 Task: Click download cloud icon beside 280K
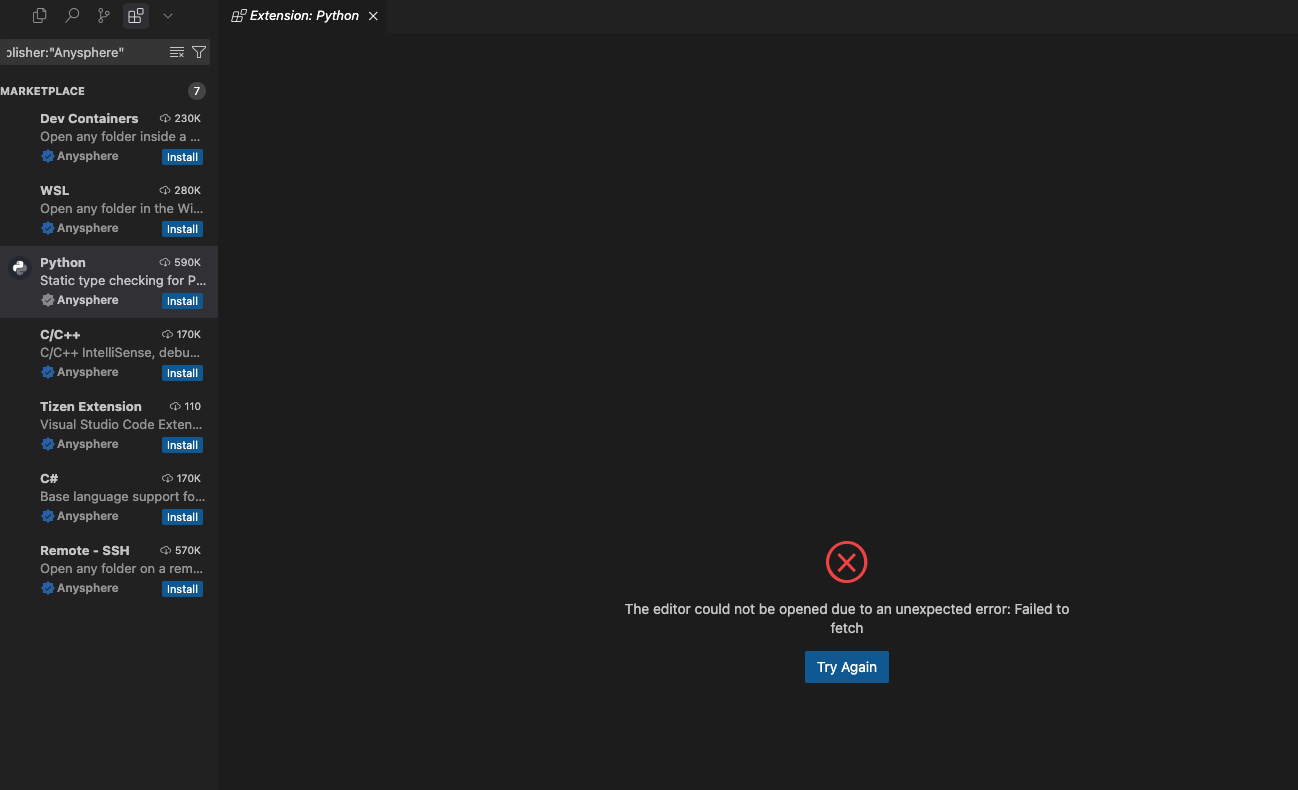pos(165,190)
